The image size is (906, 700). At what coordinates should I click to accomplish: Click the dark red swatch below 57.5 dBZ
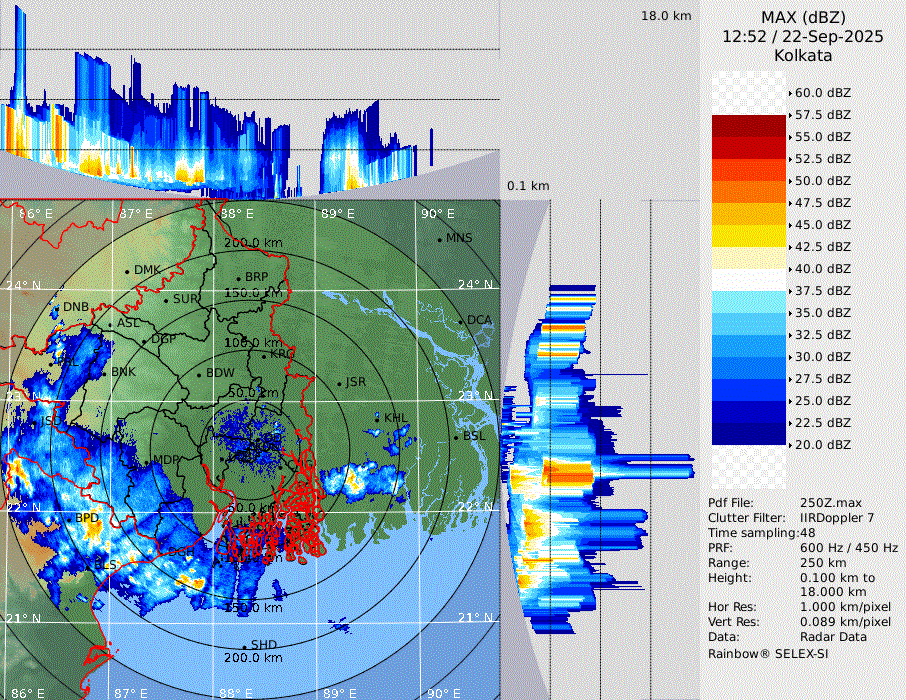click(x=748, y=126)
